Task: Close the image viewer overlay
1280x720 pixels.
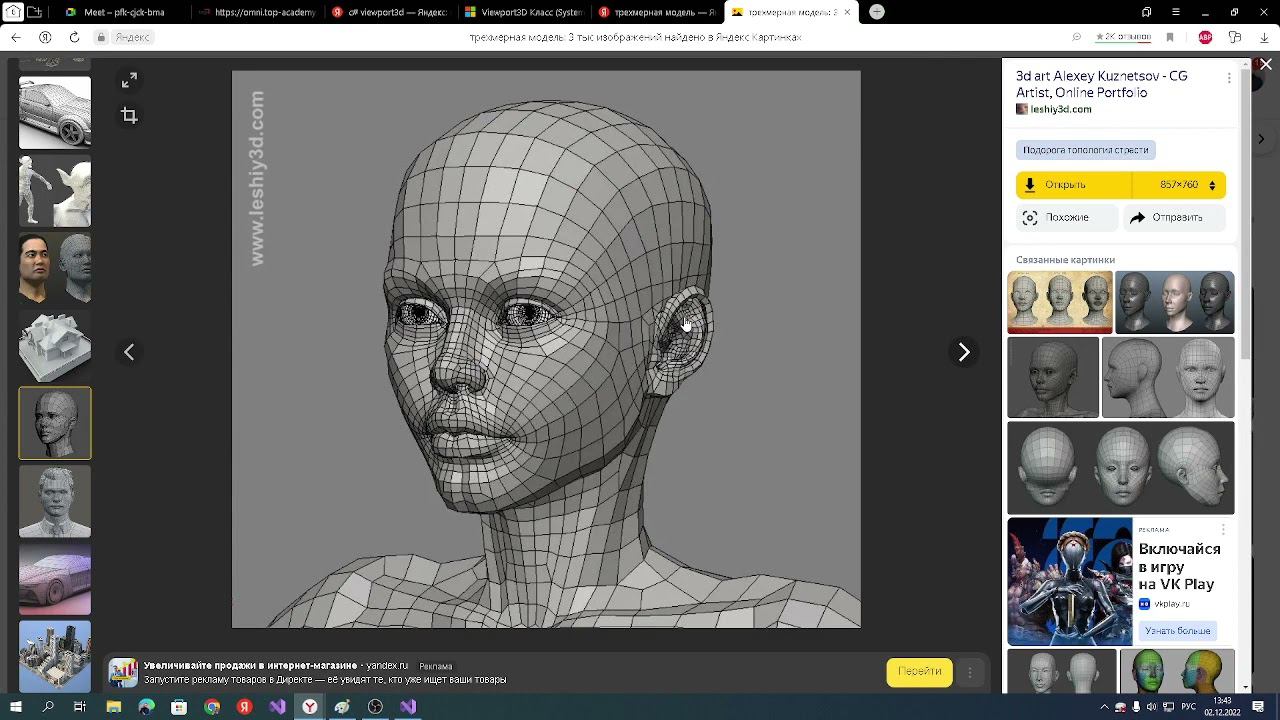Action: coord(1265,64)
